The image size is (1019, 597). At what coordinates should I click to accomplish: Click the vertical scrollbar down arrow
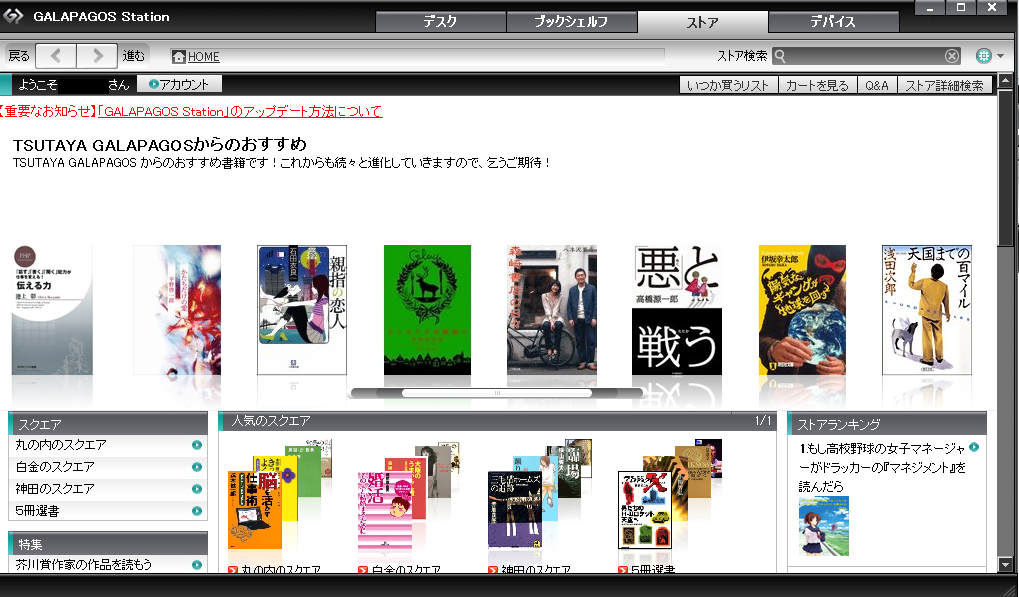(1005, 565)
